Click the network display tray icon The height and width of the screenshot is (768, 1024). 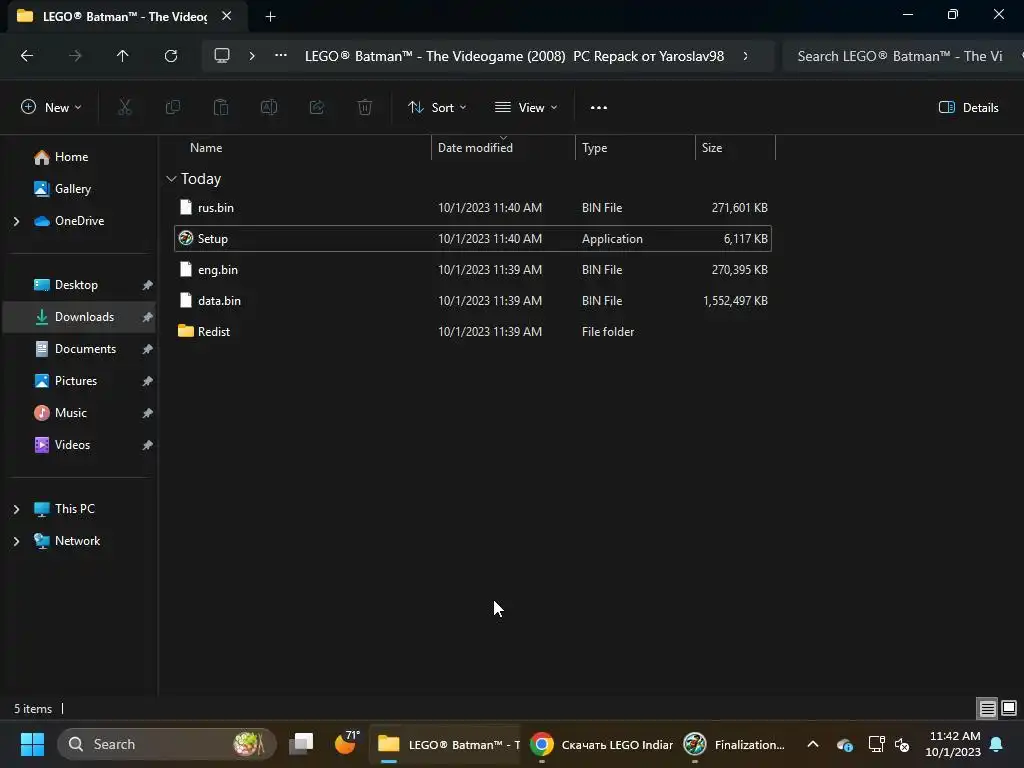pos(876,744)
